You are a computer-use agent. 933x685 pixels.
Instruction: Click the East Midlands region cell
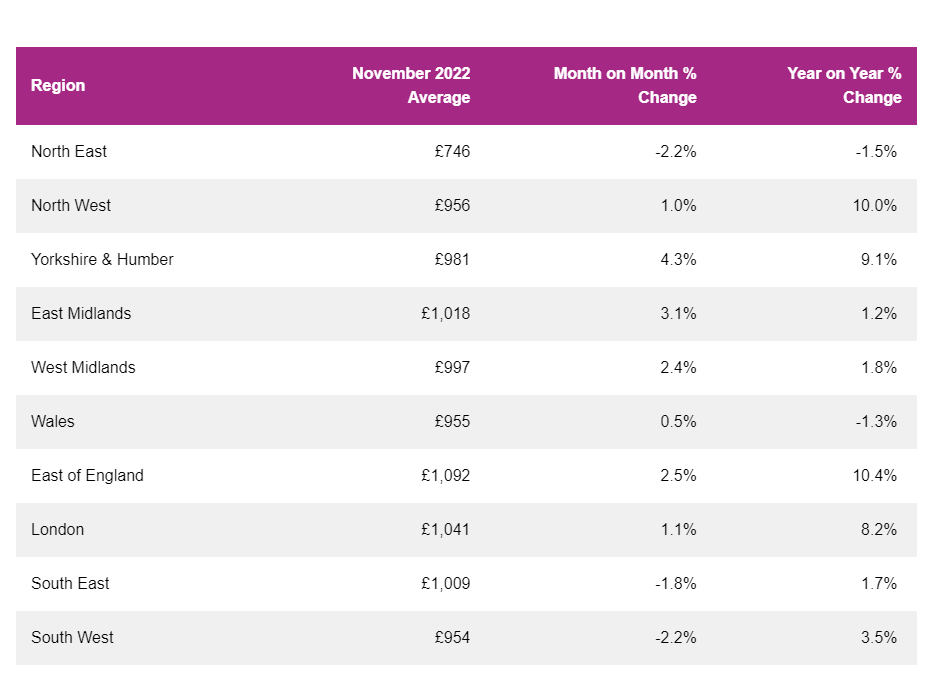click(x=81, y=314)
